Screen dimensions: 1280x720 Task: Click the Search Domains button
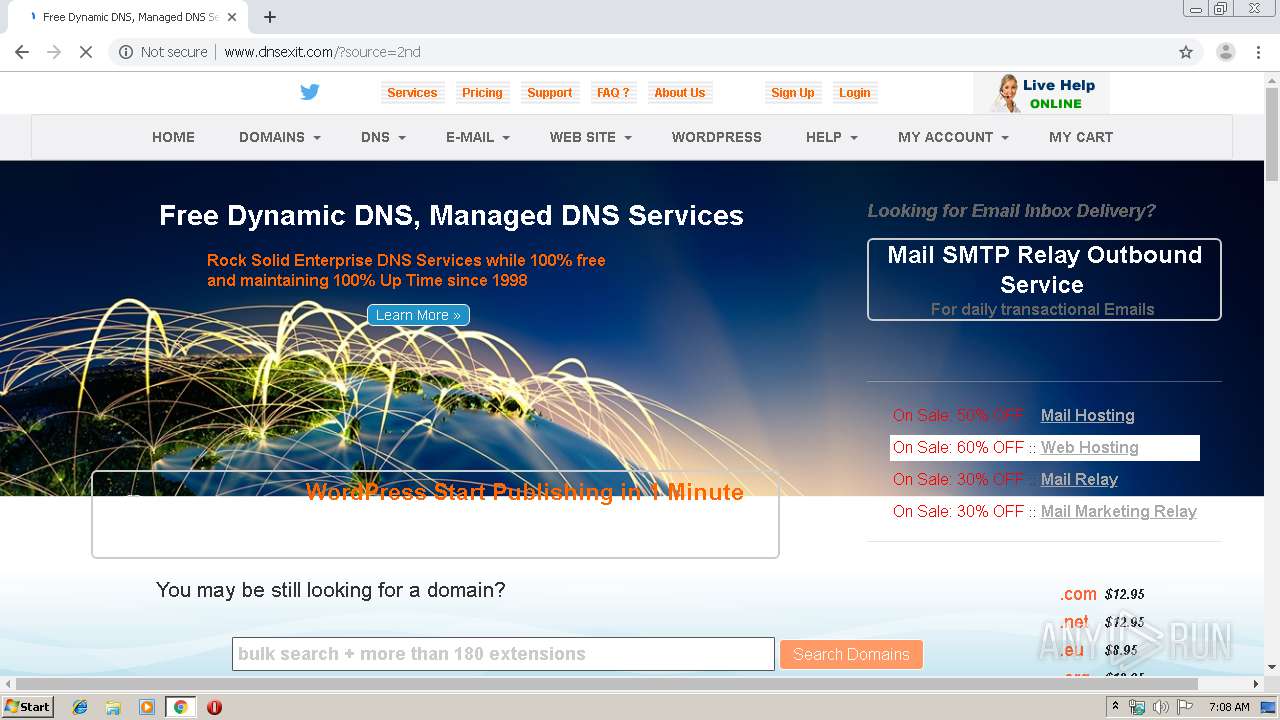[x=851, y=654]
